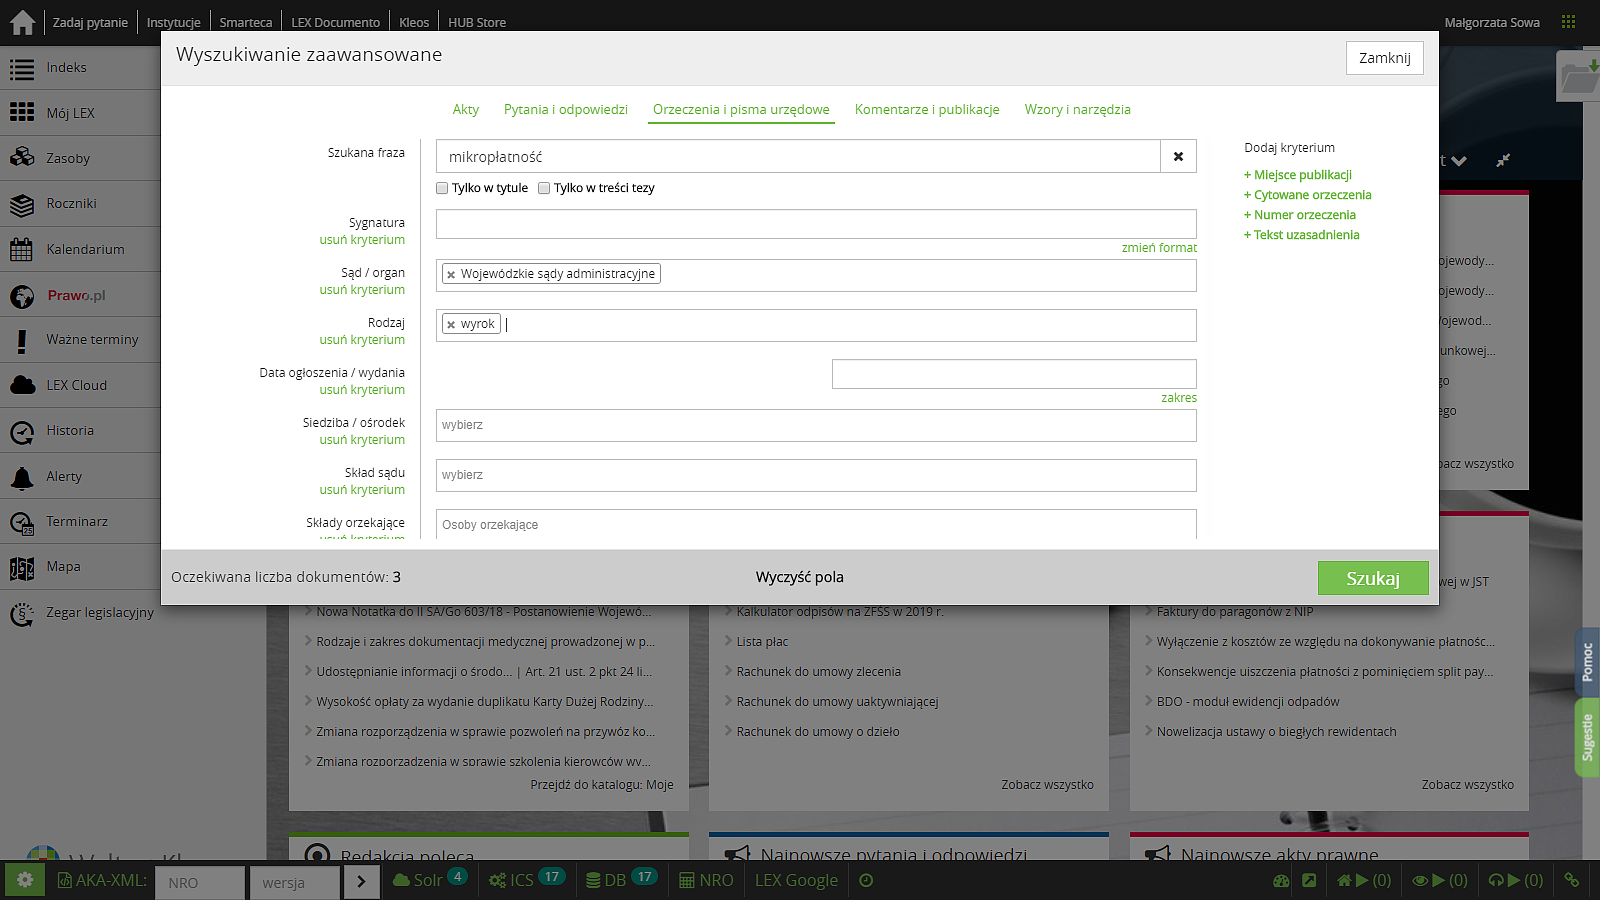Image resolution: width=1600 pixels, height=900 pixels.
Task: Select the 'Komentarze i publikacje' tab
Action: tap(926, 110)
